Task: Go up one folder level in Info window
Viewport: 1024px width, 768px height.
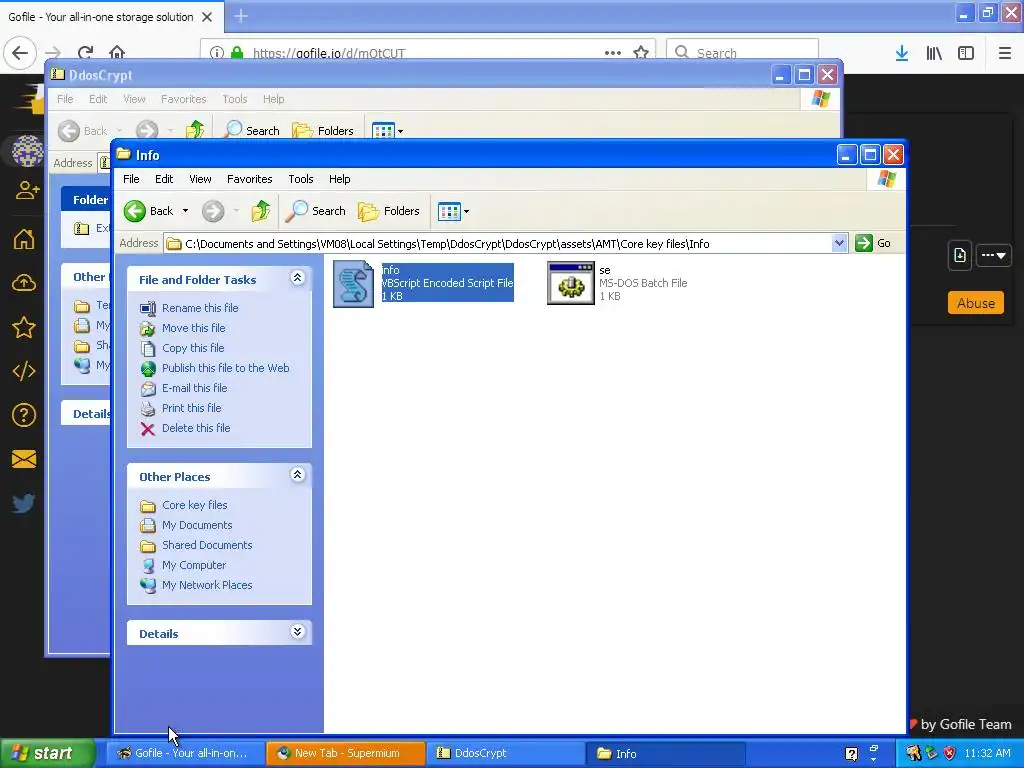Action: [261, 211]
